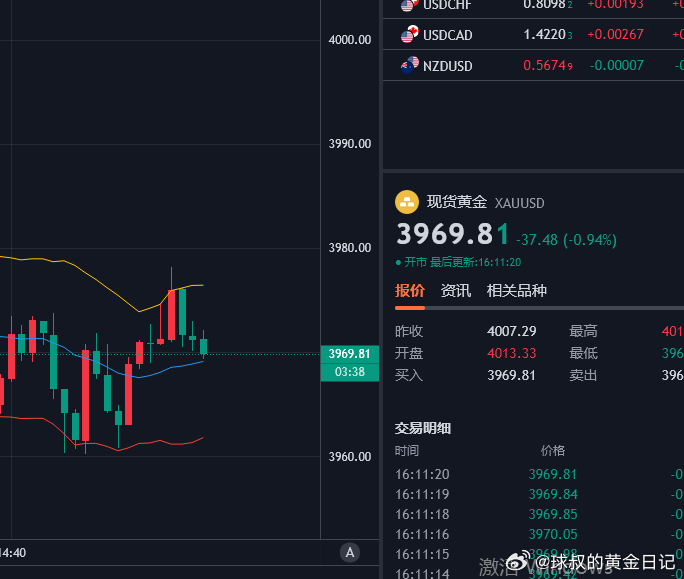
Task: Click the -37.48 (-0.94%) change value
Action: coord(566,240)
